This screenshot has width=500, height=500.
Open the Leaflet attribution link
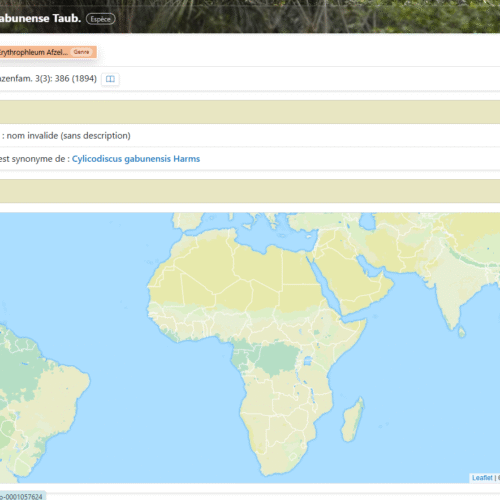tap(482, 478)
